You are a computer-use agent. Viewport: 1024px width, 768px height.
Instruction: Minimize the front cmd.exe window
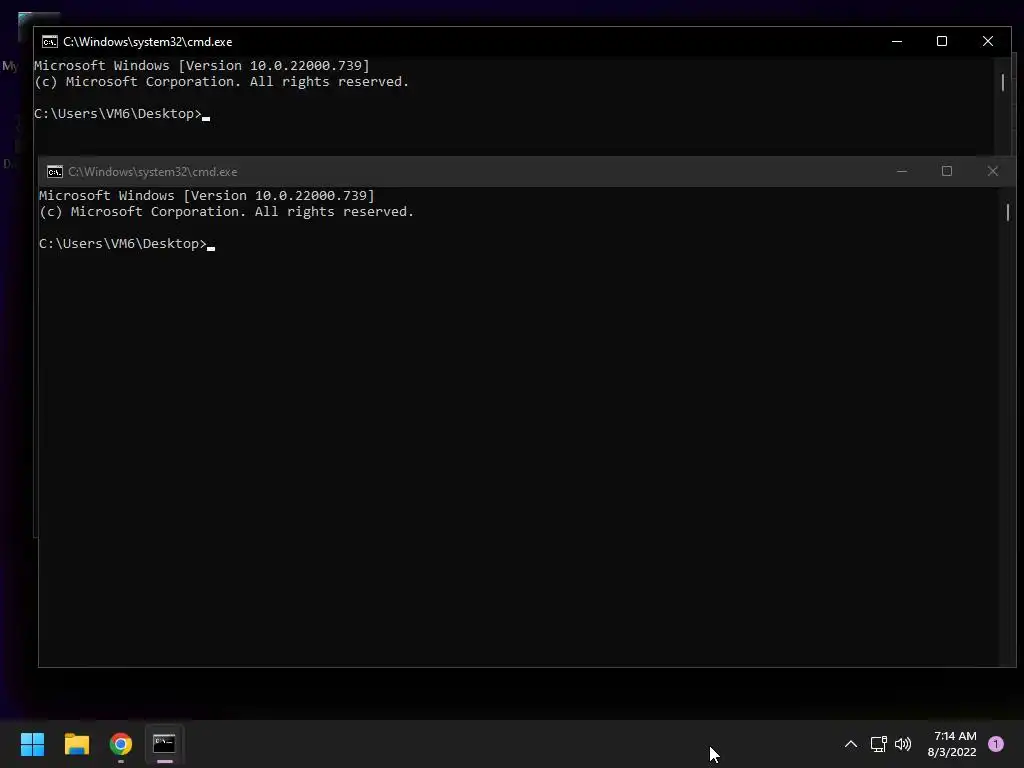pyautogui.click(x=902, y=171)
